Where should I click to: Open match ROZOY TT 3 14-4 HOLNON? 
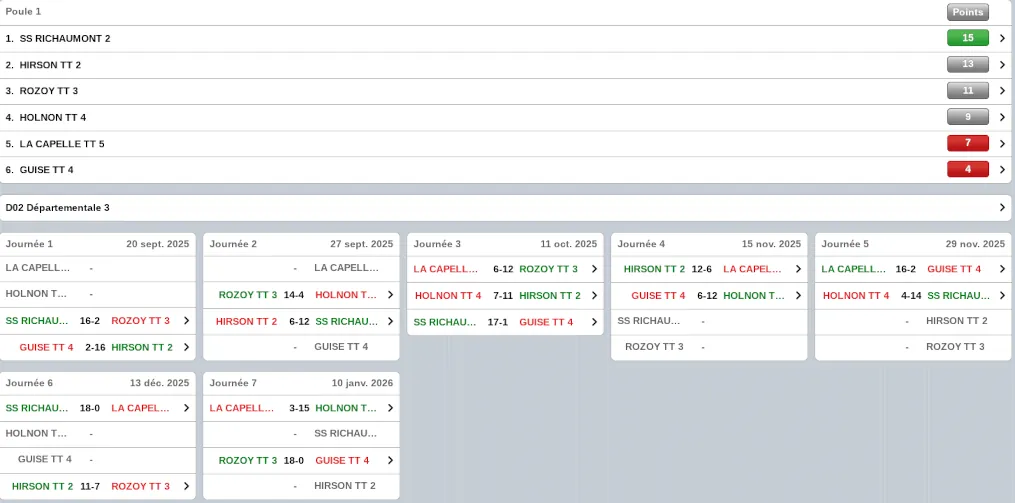302,295
